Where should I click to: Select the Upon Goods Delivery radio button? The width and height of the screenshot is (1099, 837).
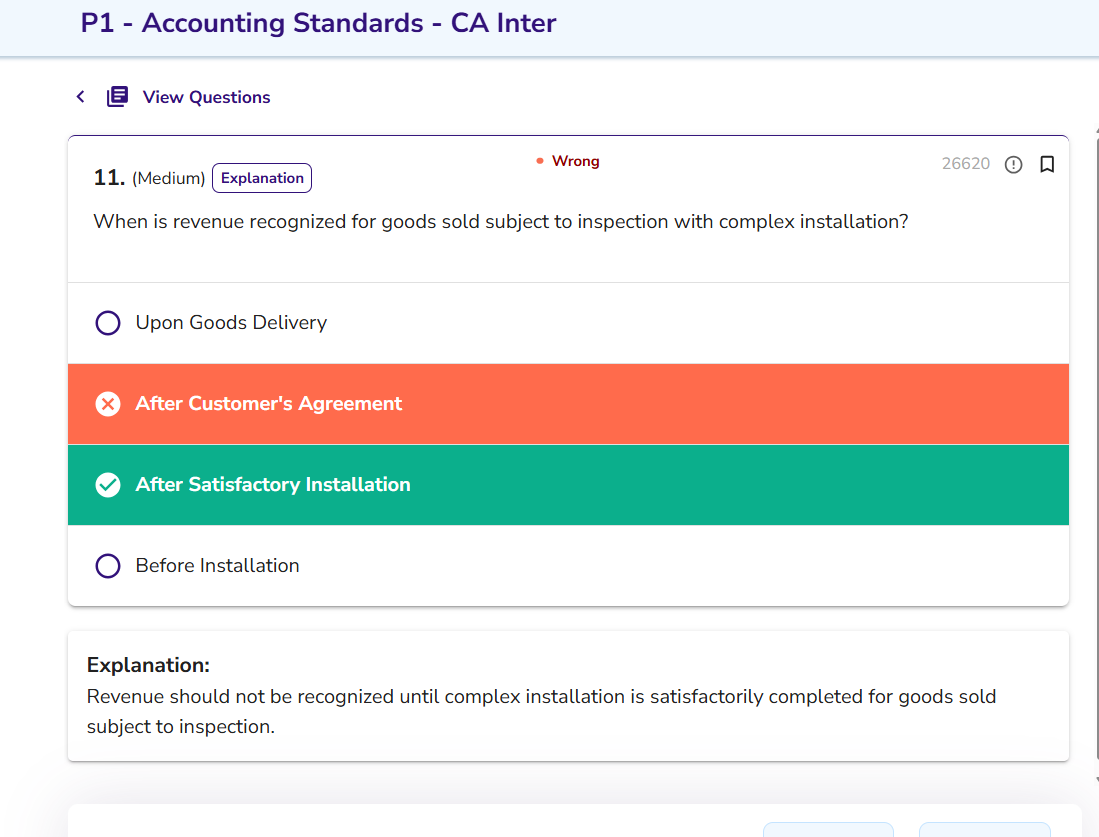pyautogui.click(x=107, y=323)
